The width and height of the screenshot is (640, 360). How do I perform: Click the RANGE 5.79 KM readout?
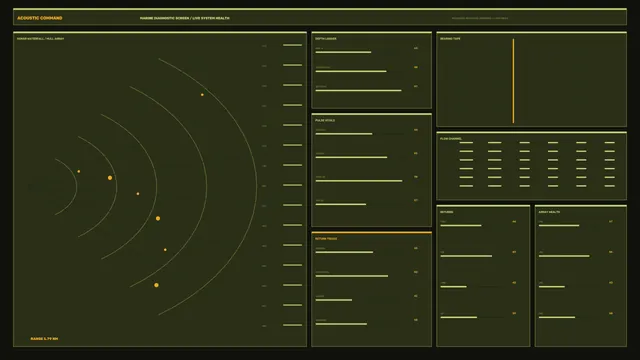[x=44, y=339]
